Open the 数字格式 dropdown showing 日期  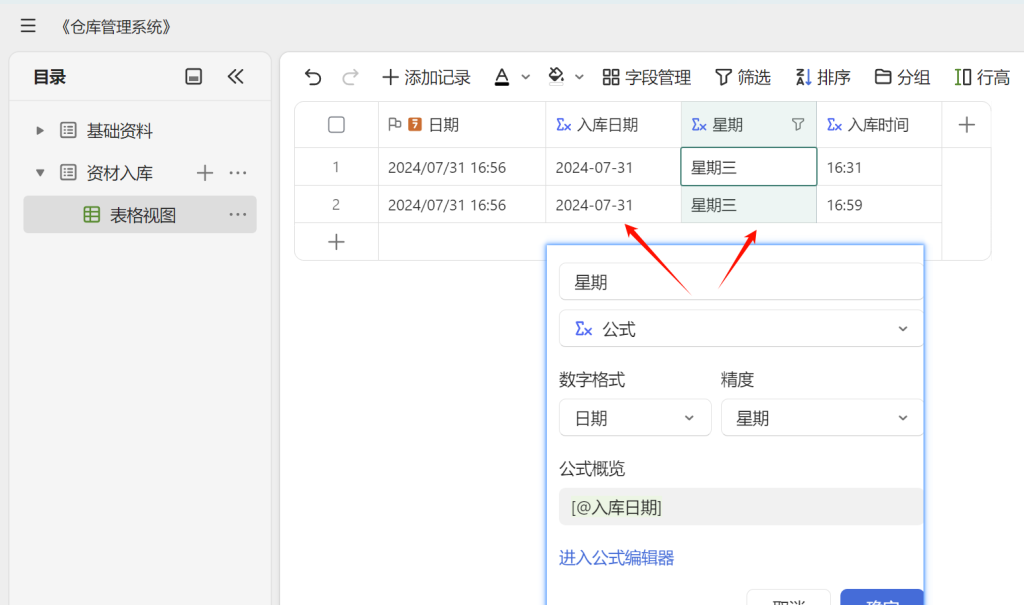tap(635, 417)
